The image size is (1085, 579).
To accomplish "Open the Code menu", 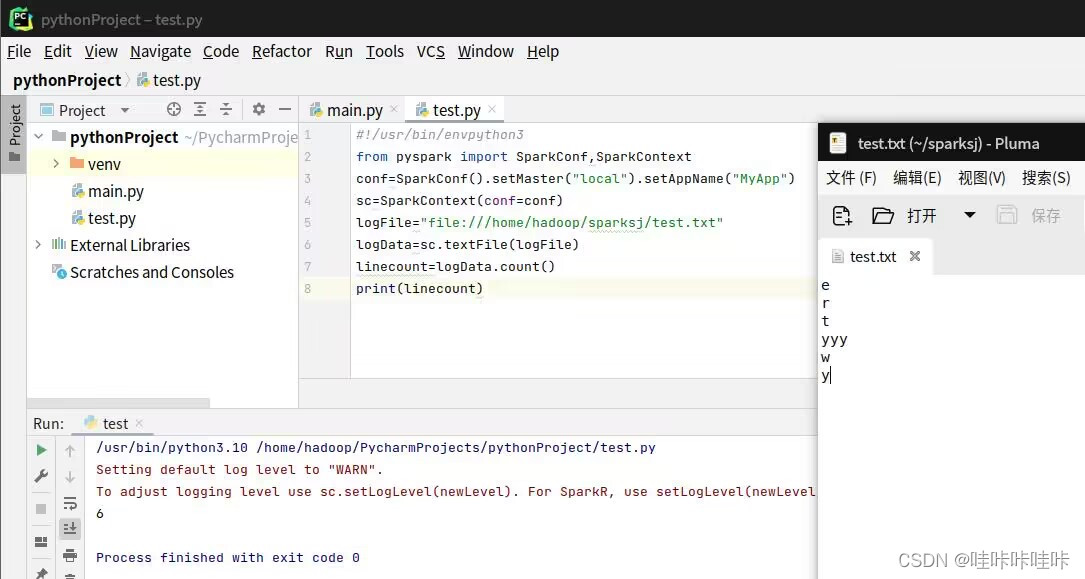I will coord(221,52).
